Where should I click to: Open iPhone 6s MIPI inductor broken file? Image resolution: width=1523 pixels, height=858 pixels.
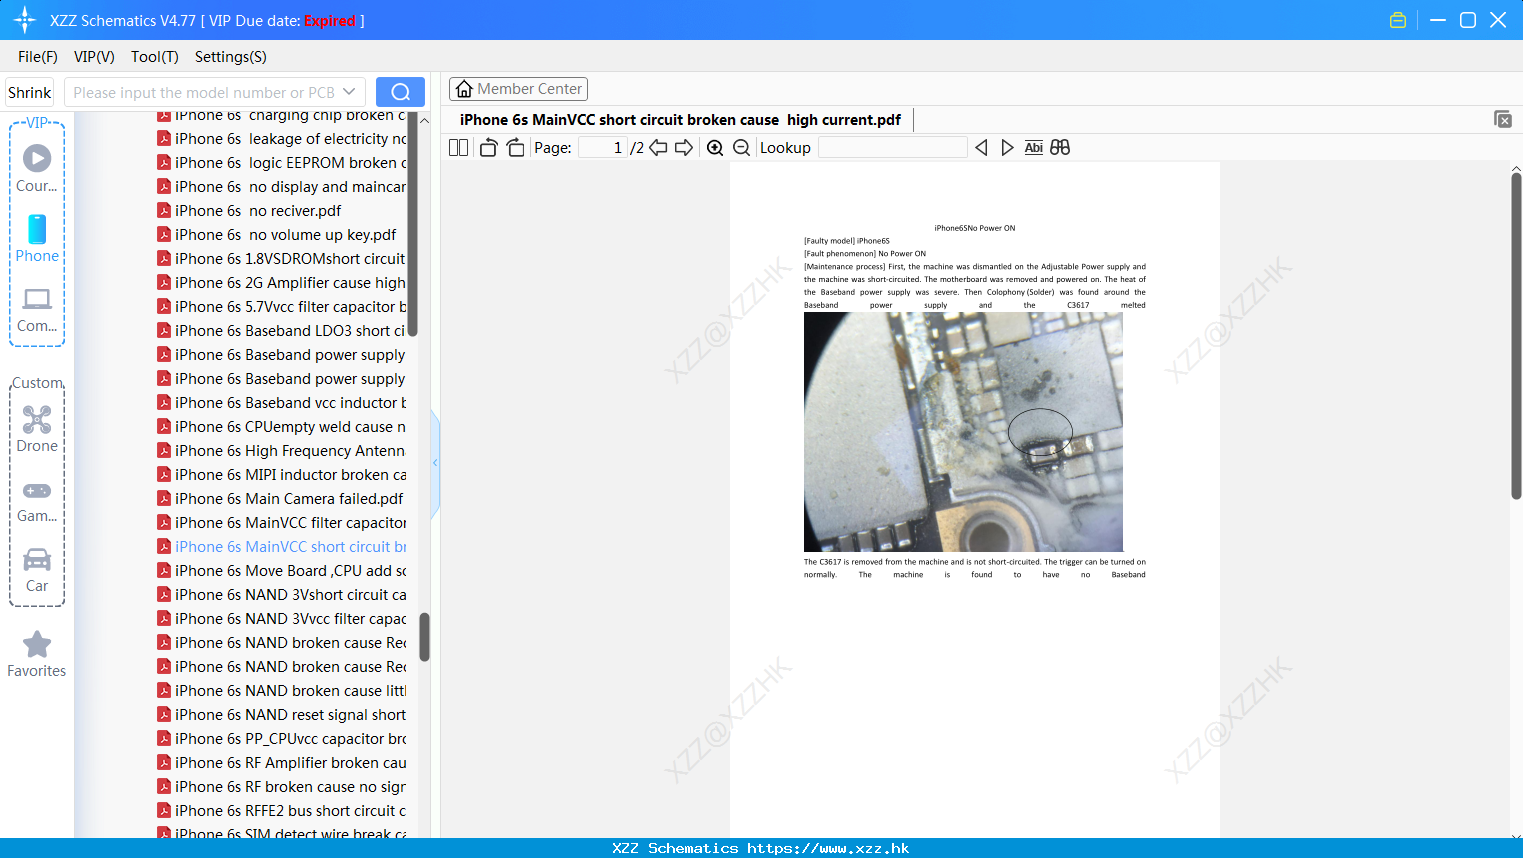tap(282, 475)
